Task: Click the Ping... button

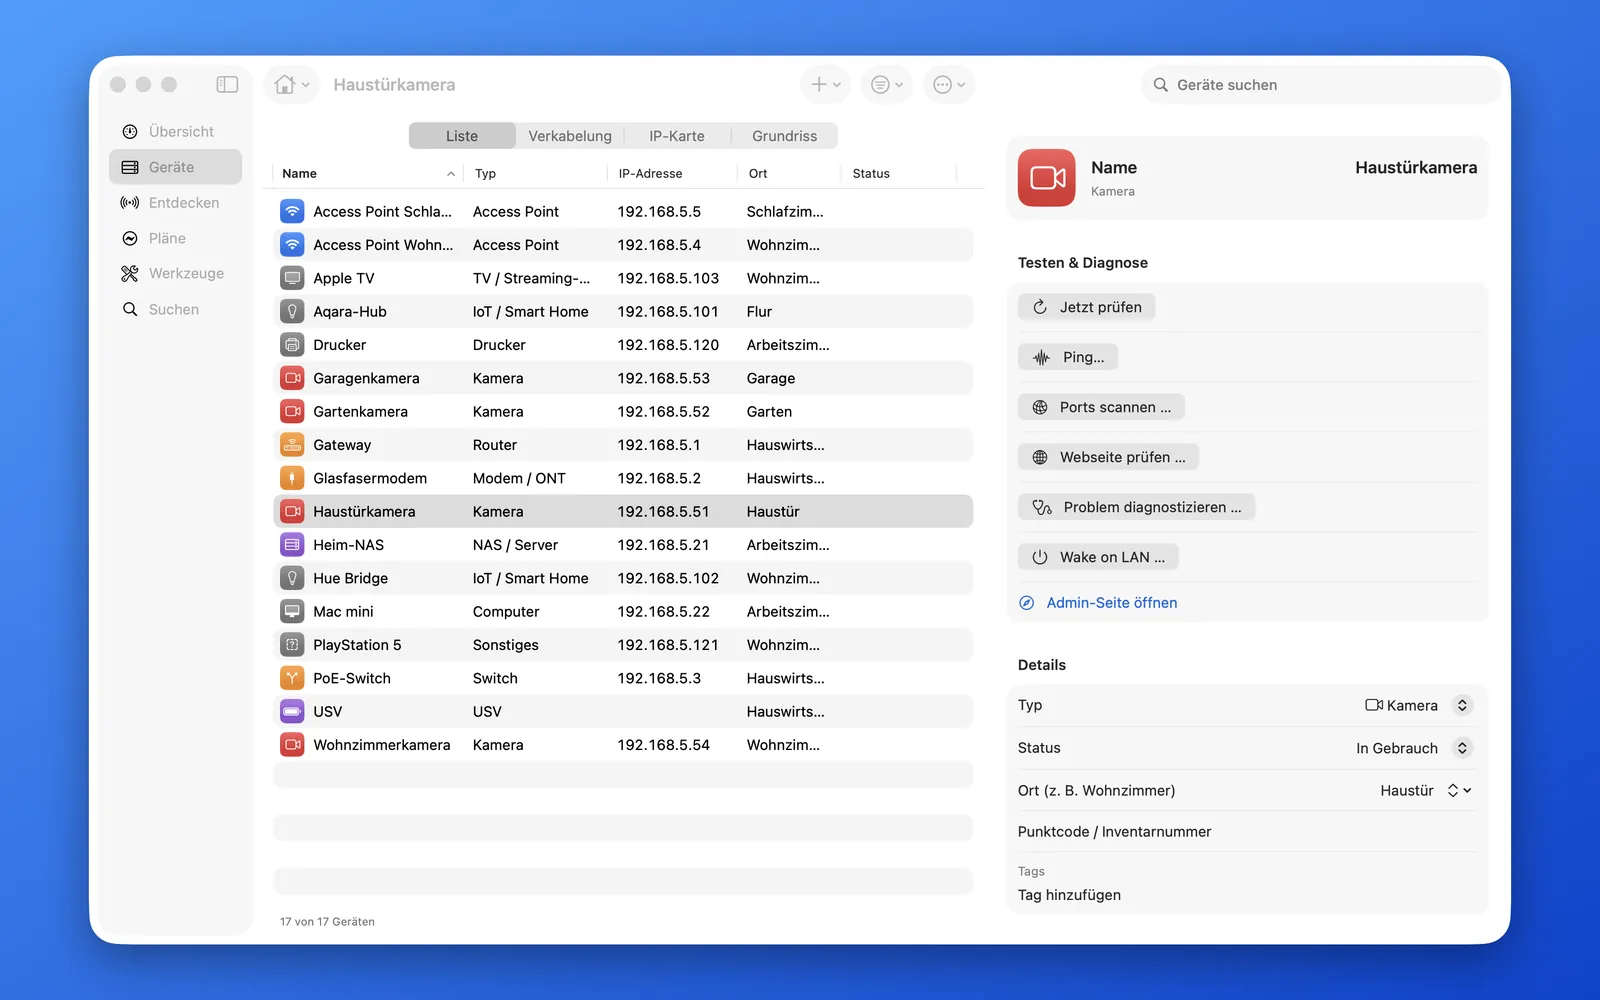Action: point(1068,357)
